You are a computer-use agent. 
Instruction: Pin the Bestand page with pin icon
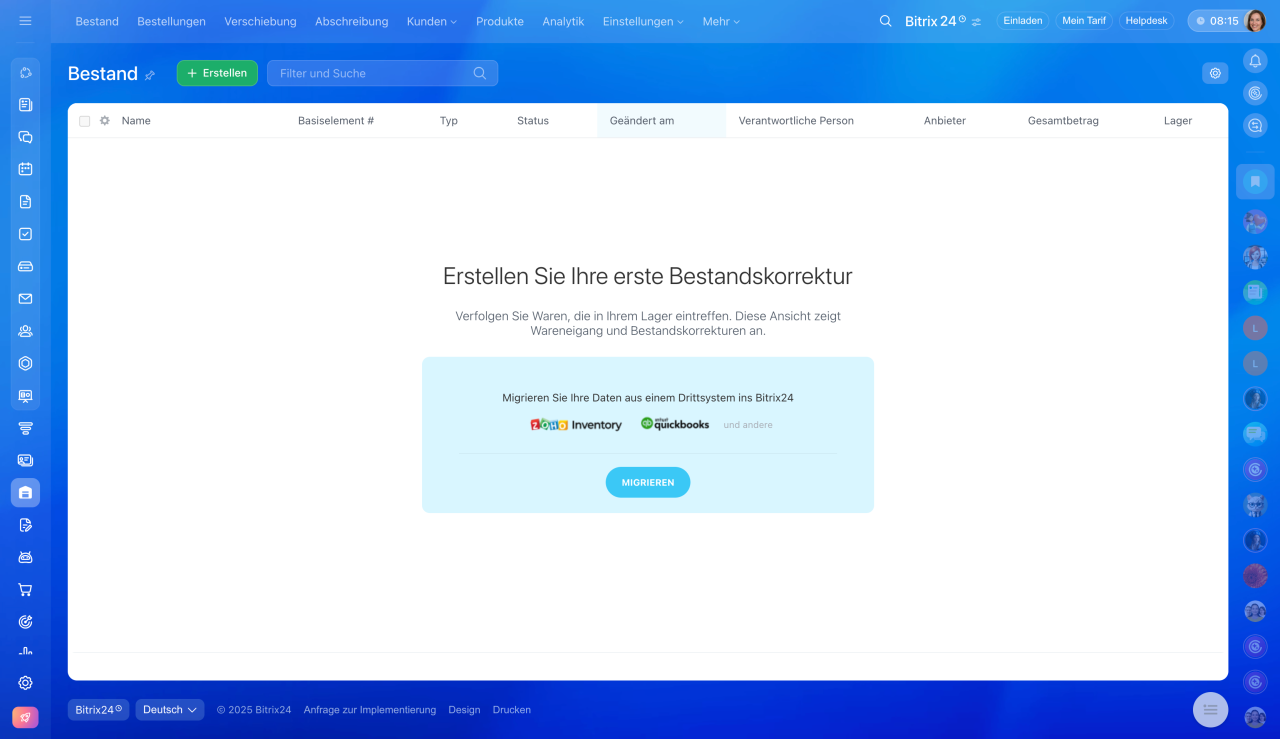point(150,75)
